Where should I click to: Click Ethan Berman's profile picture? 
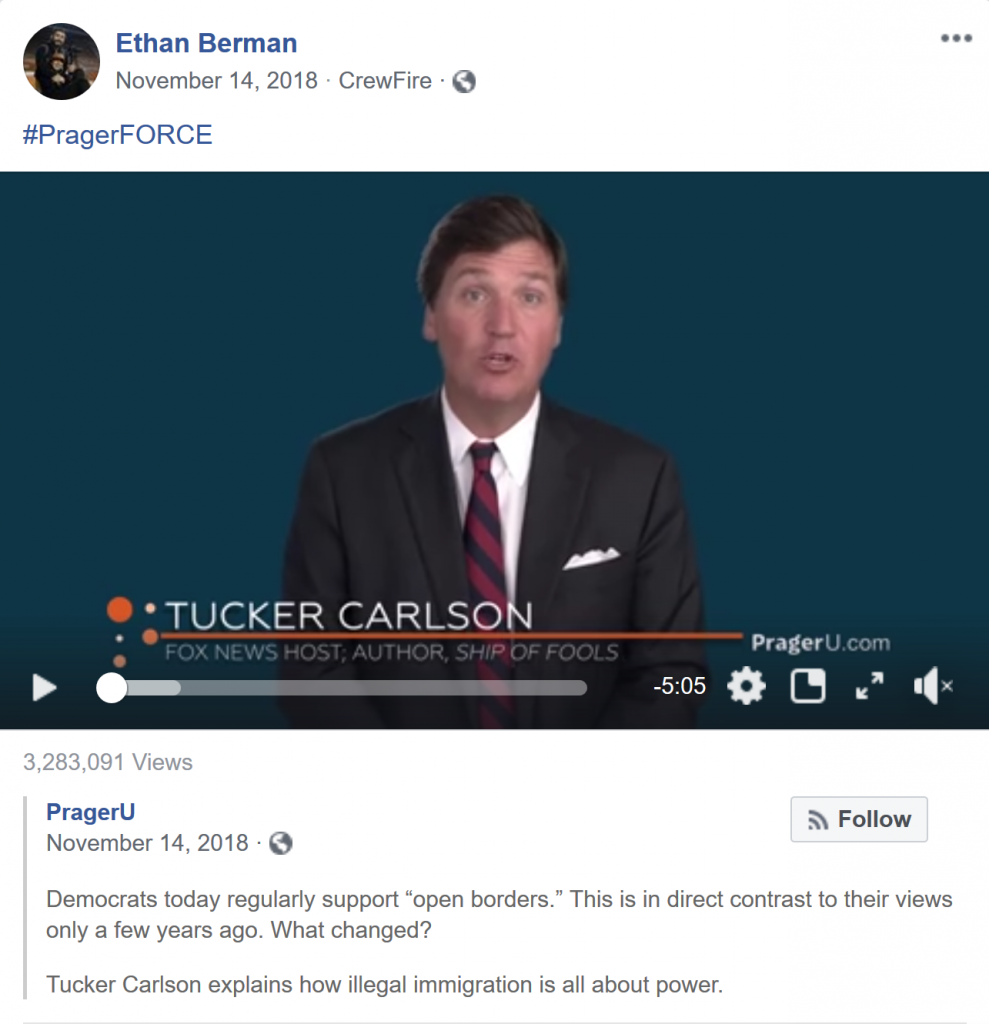click(x=61, y=61)
